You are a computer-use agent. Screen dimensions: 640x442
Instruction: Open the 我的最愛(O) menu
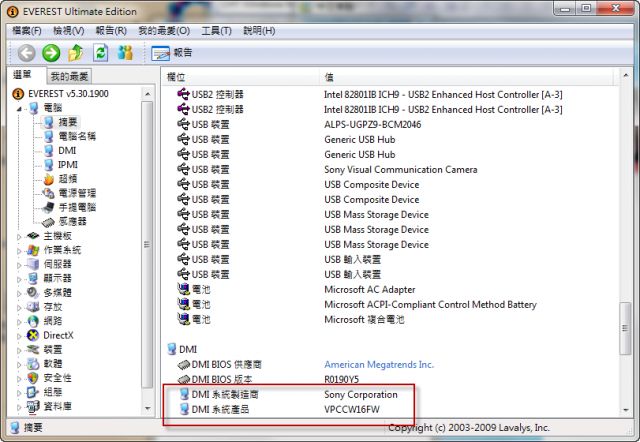pos(164,31)
